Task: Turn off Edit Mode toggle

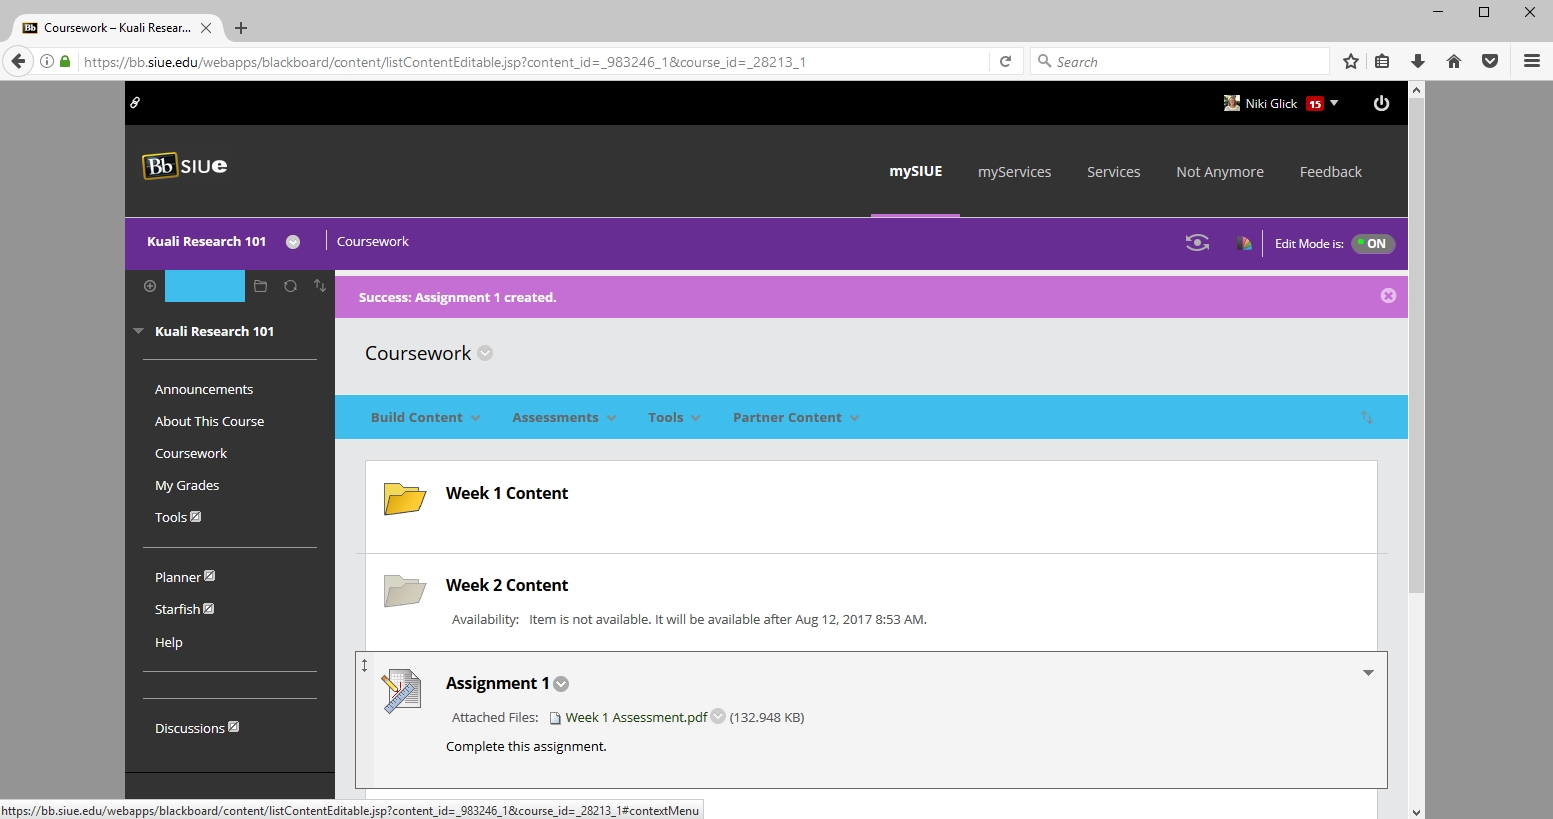Action: point(1372,243)
